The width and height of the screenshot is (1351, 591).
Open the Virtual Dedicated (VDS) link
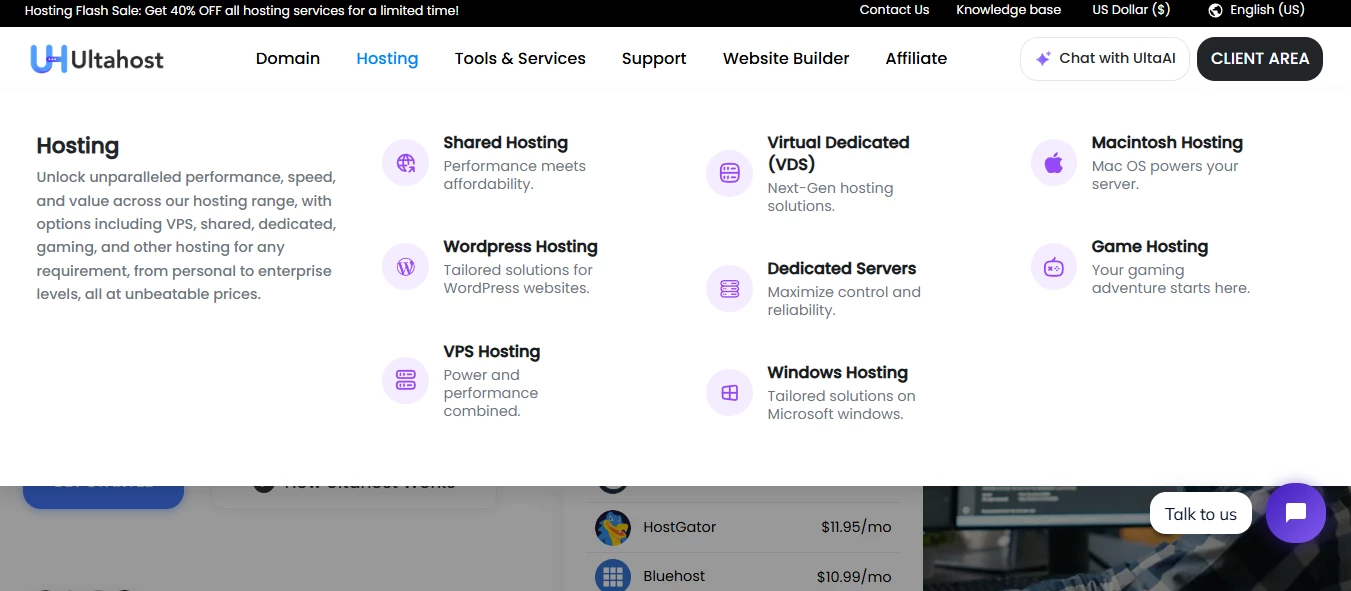tap(838, 153)
